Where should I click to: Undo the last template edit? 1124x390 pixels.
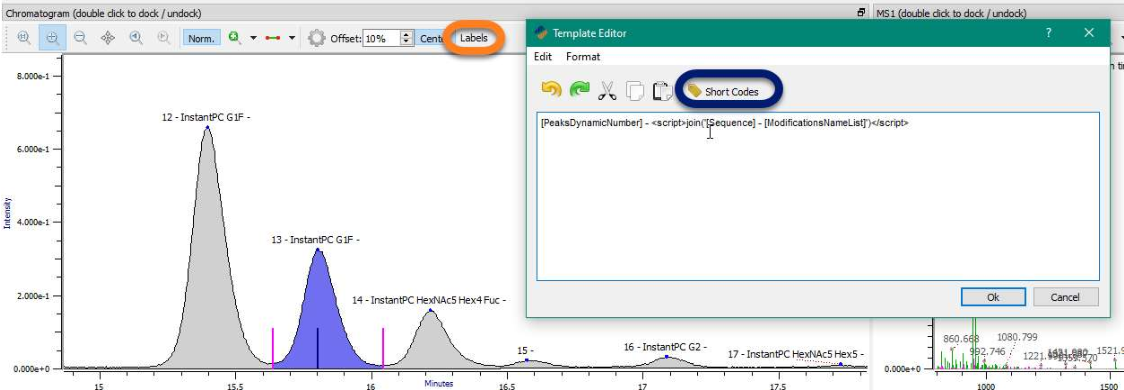click(551, 90)
